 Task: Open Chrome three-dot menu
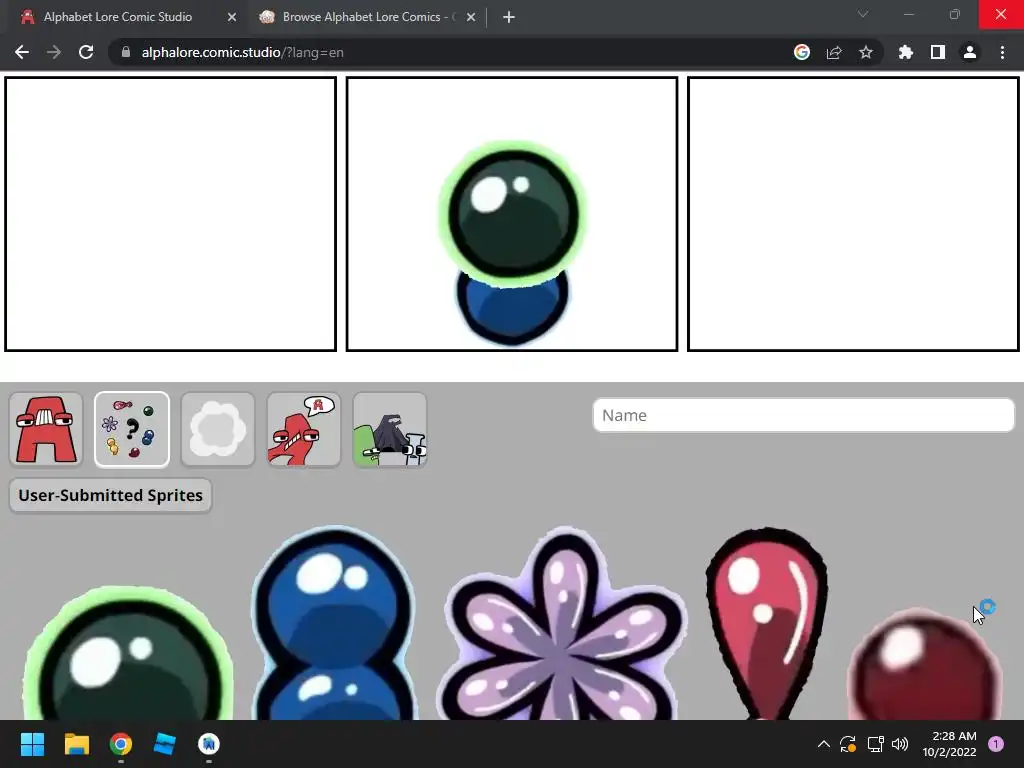1002,52
